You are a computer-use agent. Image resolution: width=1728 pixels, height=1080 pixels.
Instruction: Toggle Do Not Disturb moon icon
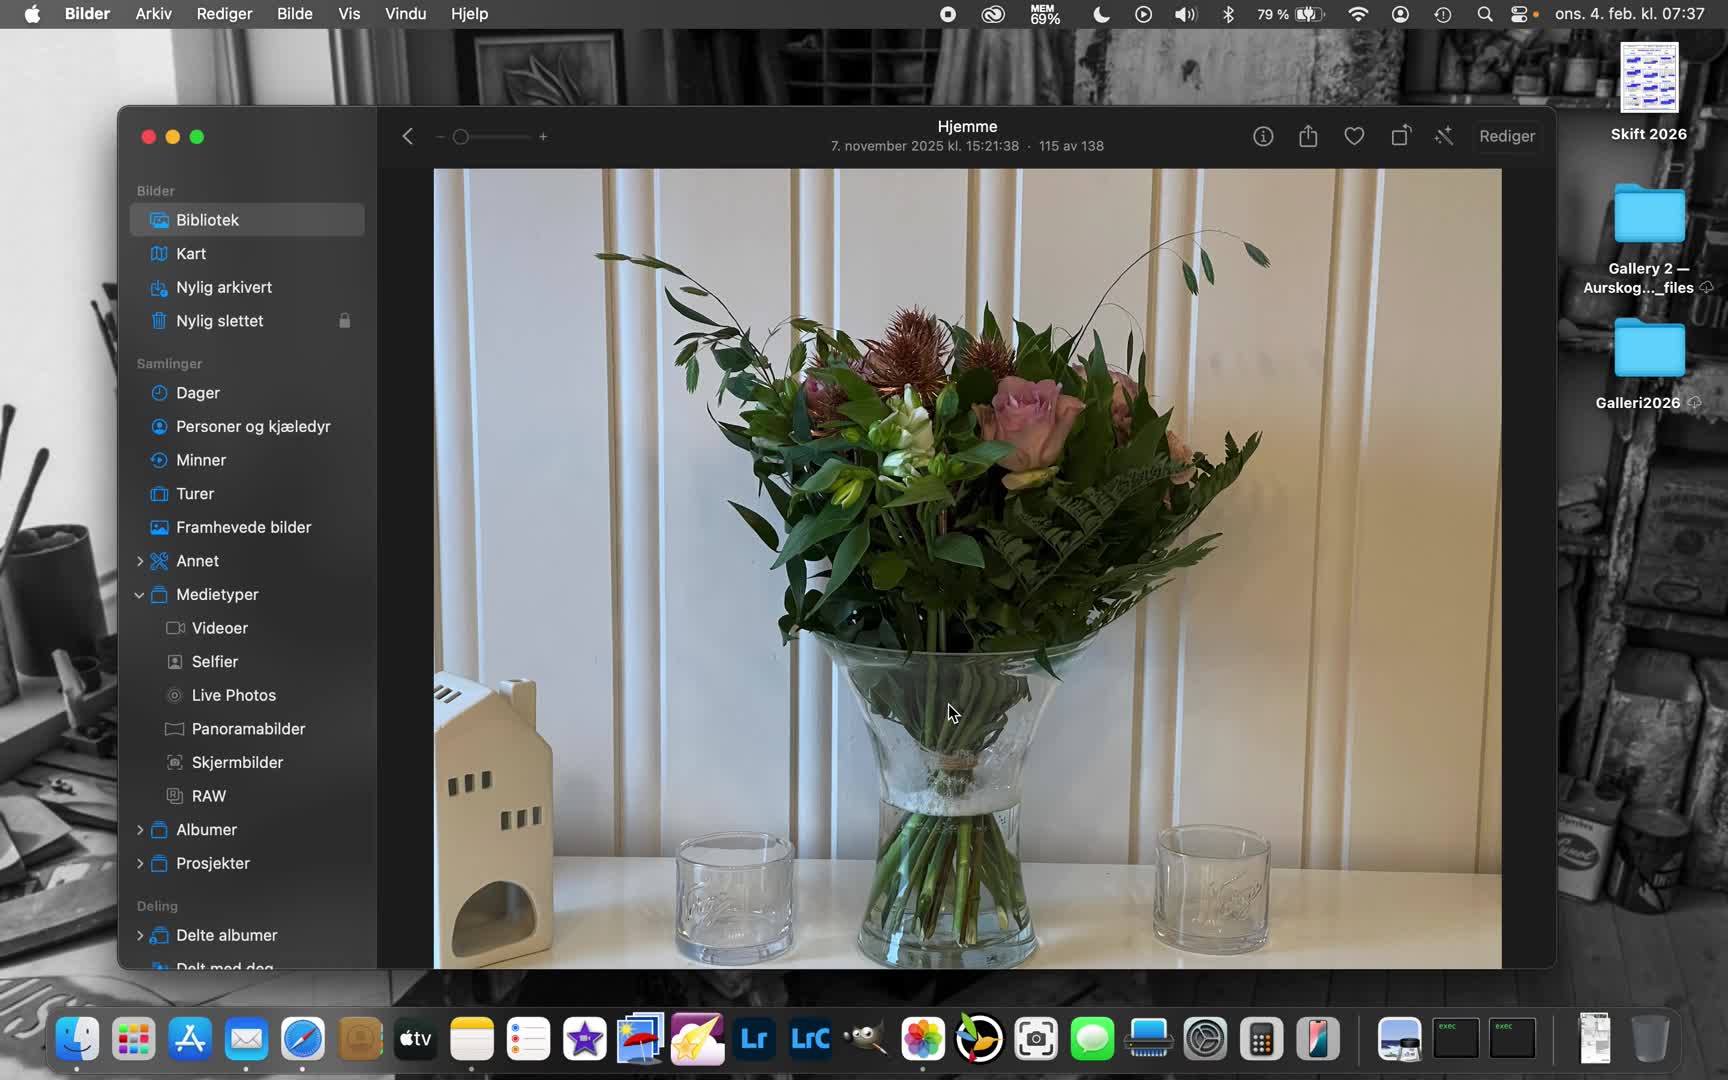(1101, 14)
